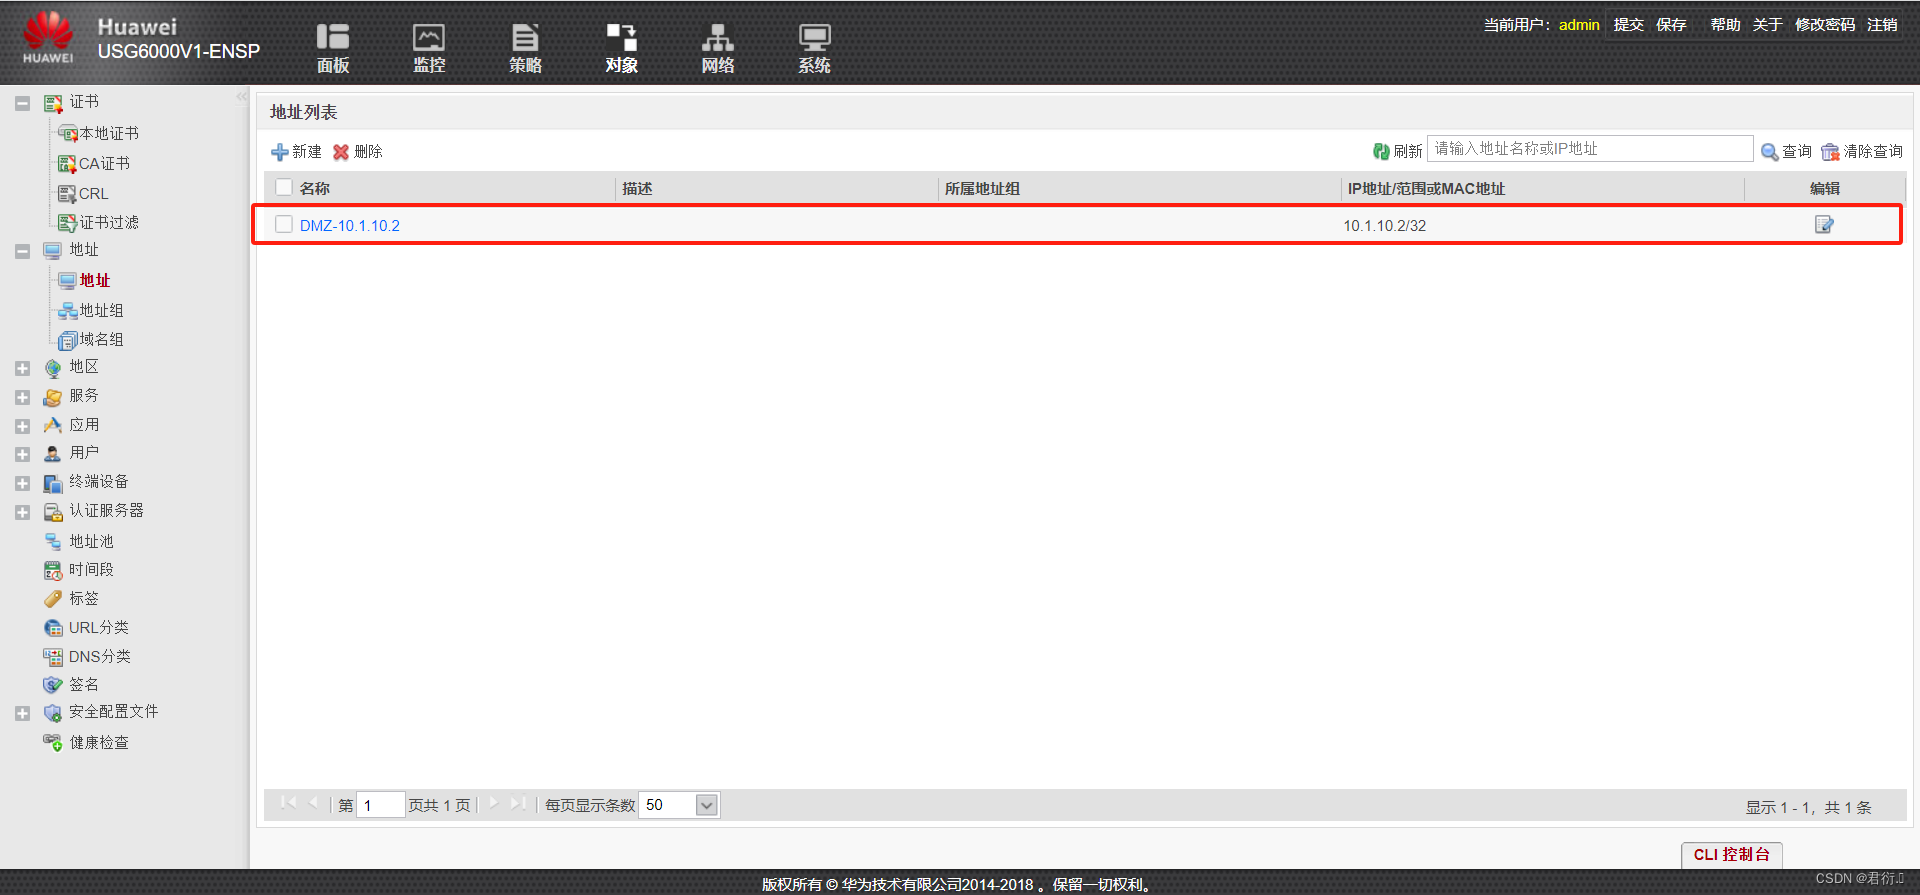This screenshot has width=1920, height=895.
Task: Click the page number input field
Action: pos(380,805)
